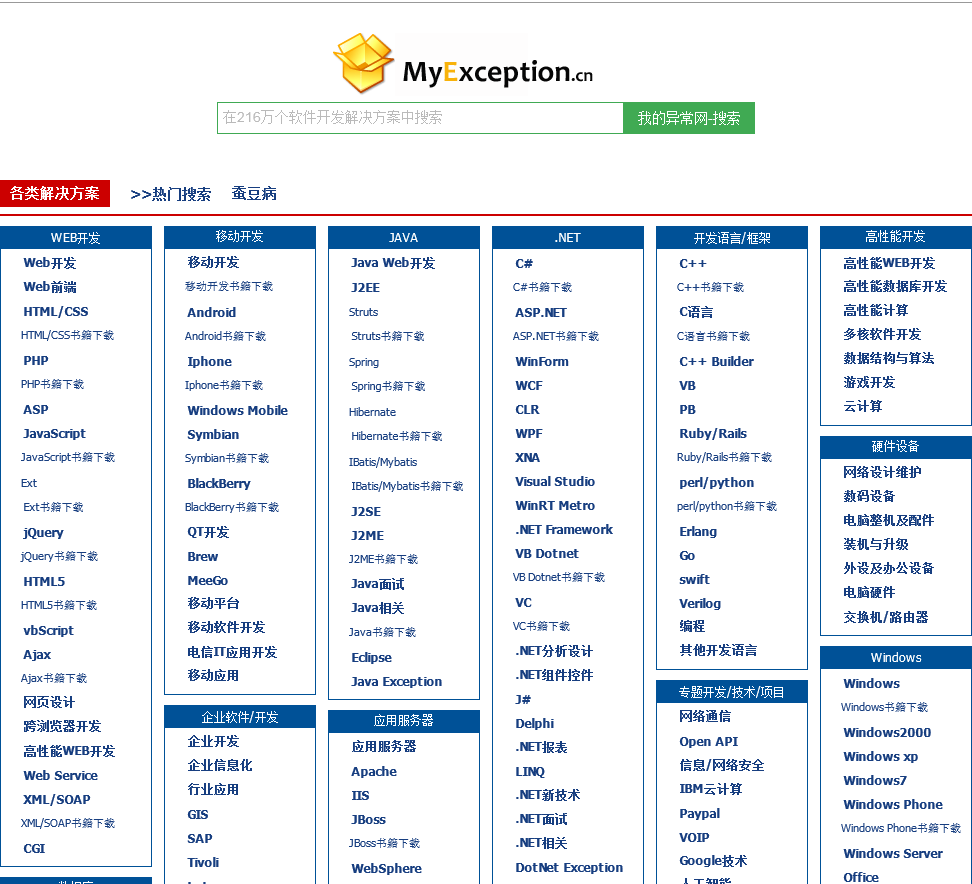Image resolution: width=972 pixels, height=884 pixels.
Task: Visit the 网页设计 link
Action: [x=49, y=702]
